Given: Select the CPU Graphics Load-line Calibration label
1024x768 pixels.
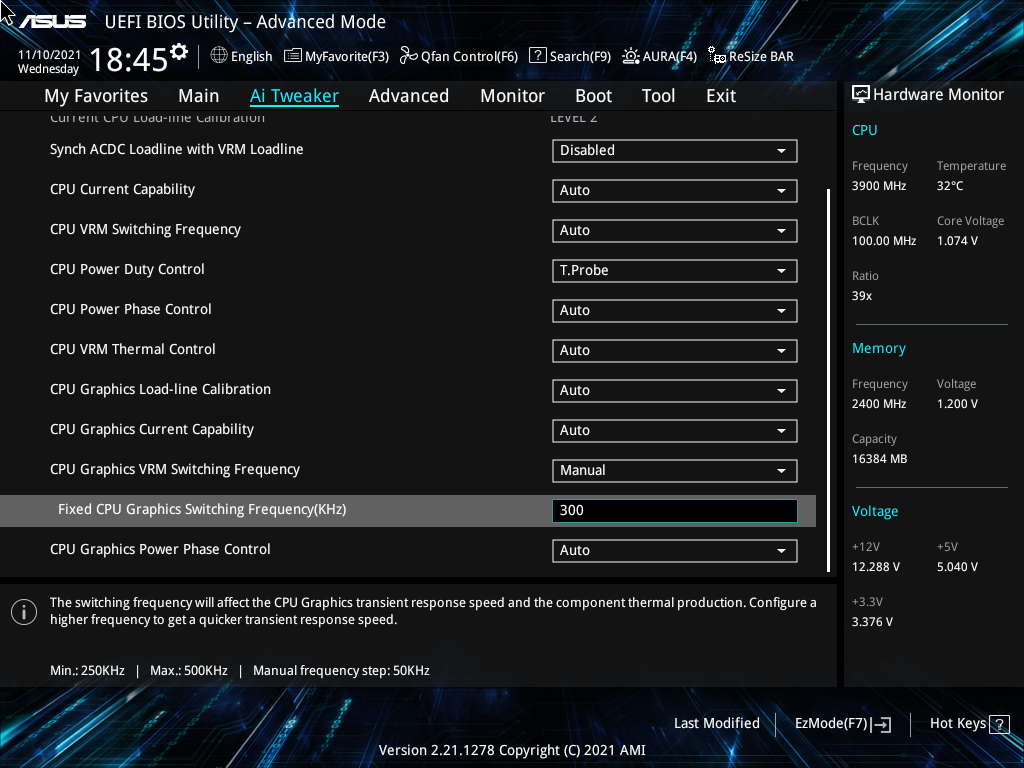Looking at the screenshot, I should (160, 389).
